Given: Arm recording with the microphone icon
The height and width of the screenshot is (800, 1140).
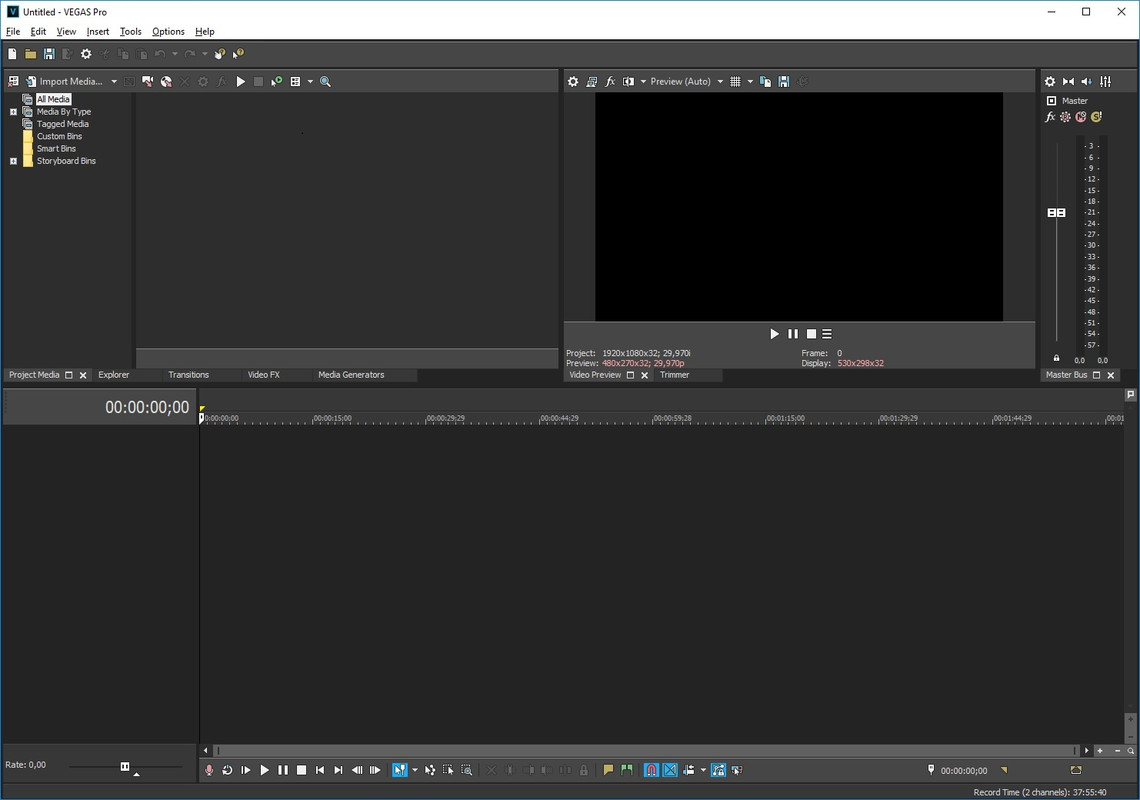Looking at the screenshot, I should coord(209,770).
